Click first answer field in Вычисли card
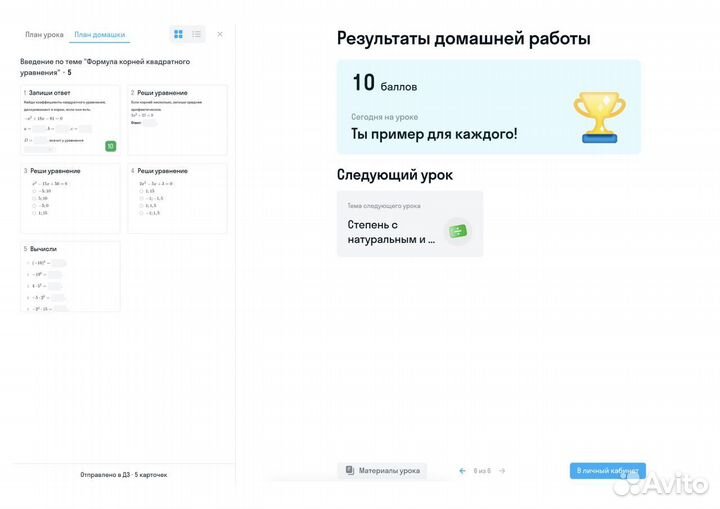 [59, 263]
